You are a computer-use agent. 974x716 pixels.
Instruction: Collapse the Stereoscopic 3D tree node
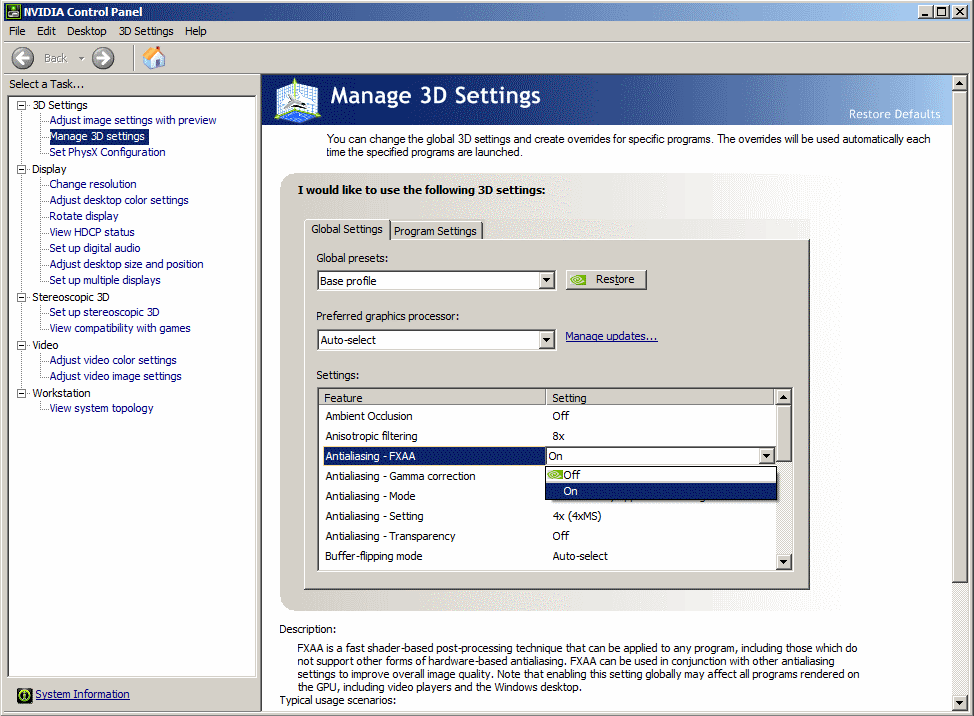[x=22, y=297]
